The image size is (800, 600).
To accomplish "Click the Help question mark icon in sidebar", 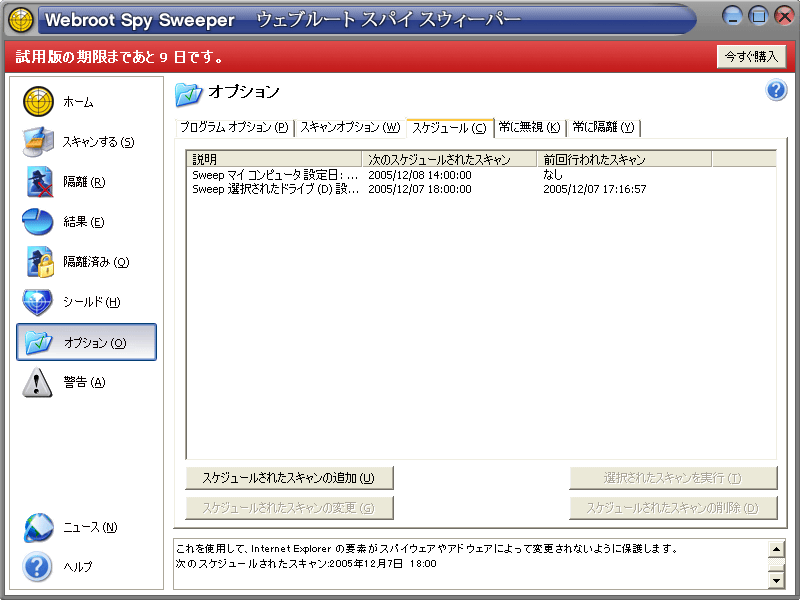I will pyautogui.click(x=37, y=566).
